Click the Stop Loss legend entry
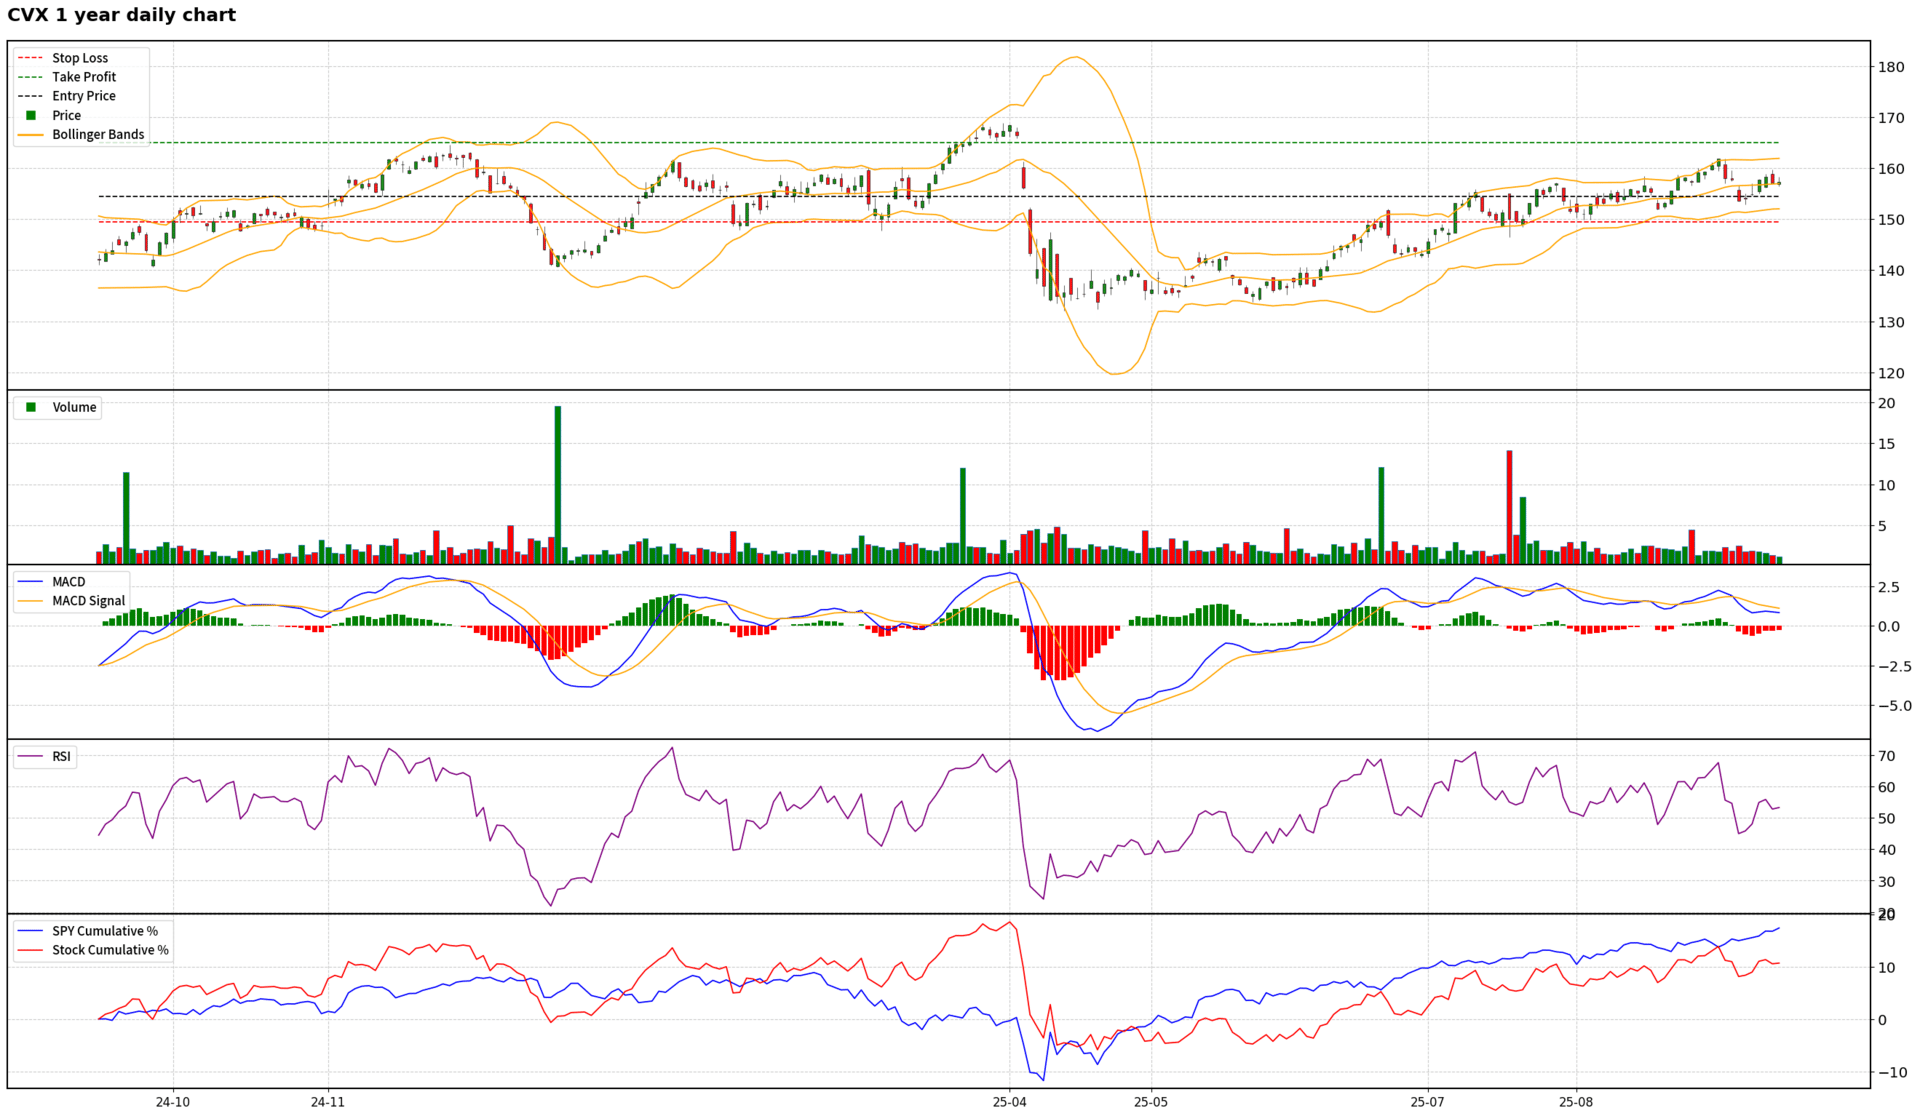The height and width of the screenshot is (1116, 1920). pyautogui.click(x=80, y=58)
